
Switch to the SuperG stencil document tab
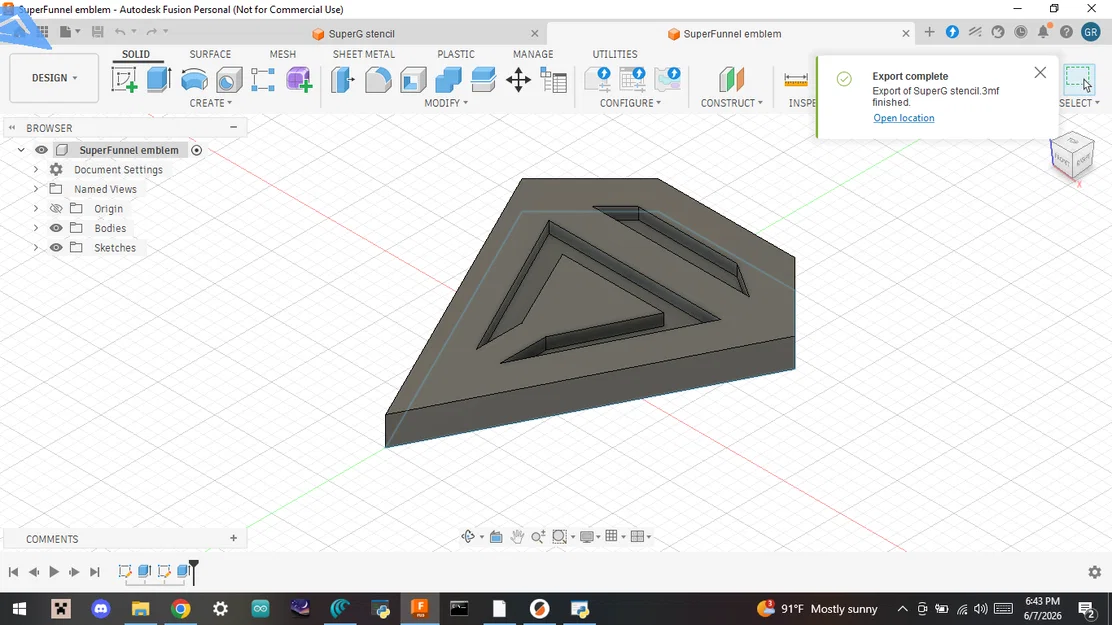(361, 34)
